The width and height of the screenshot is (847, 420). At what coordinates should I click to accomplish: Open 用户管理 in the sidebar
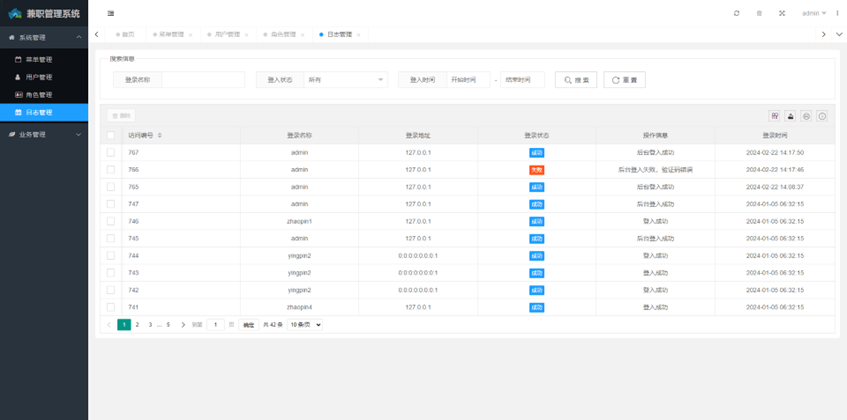click(44, 77)
